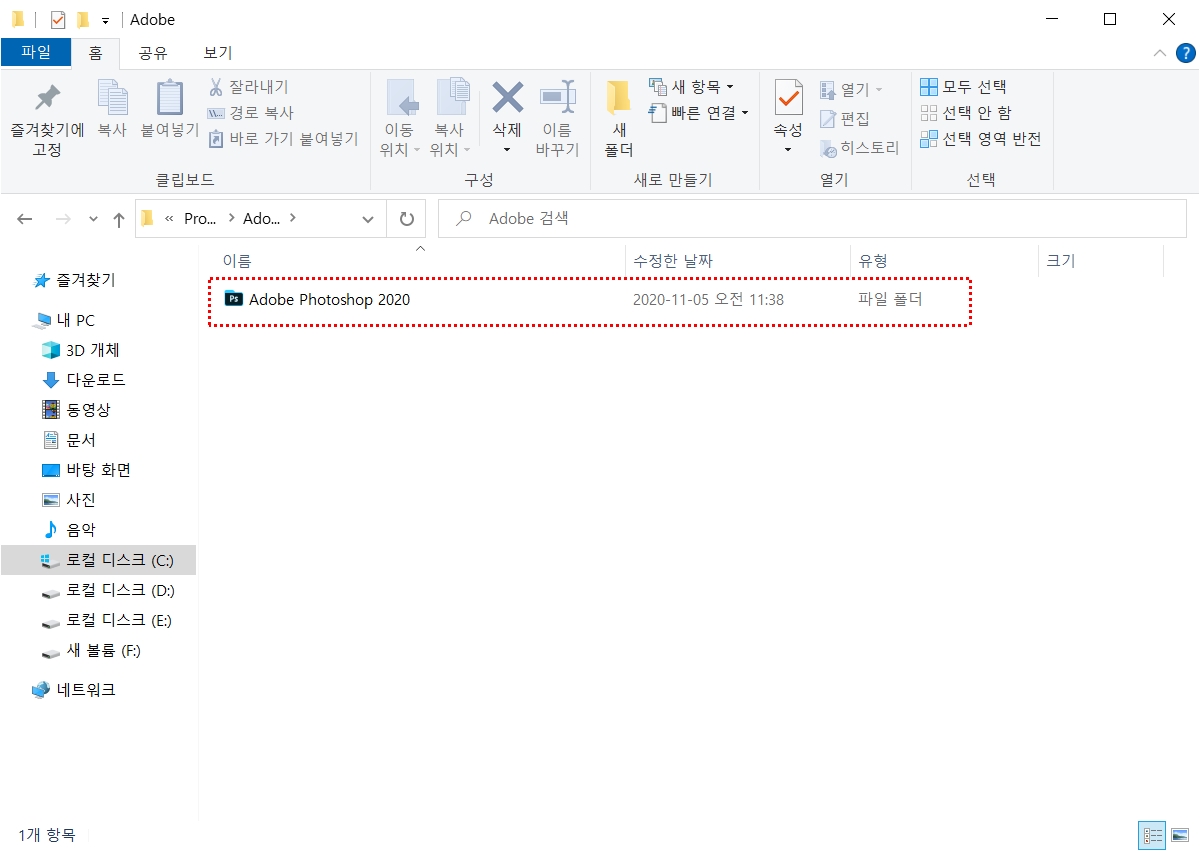Click the Back navigation arrow
The image size is (1200, 851).
click(x=25, y=219)
